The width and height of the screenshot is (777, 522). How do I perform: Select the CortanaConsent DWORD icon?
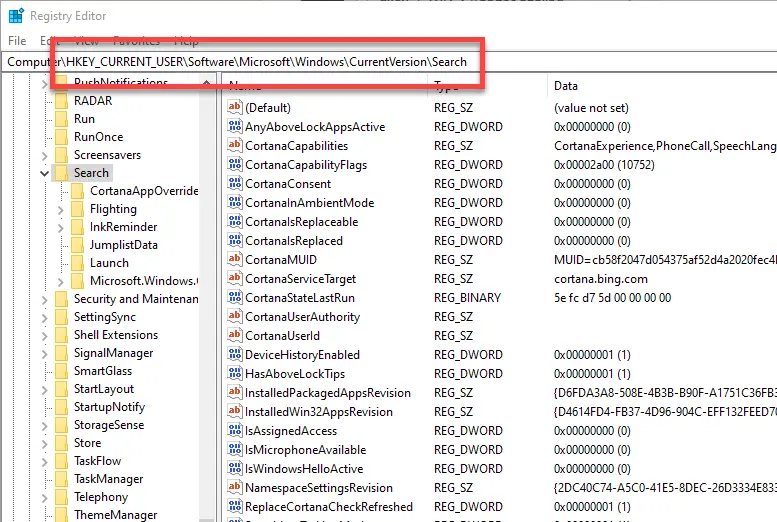(x=234, y=183)
